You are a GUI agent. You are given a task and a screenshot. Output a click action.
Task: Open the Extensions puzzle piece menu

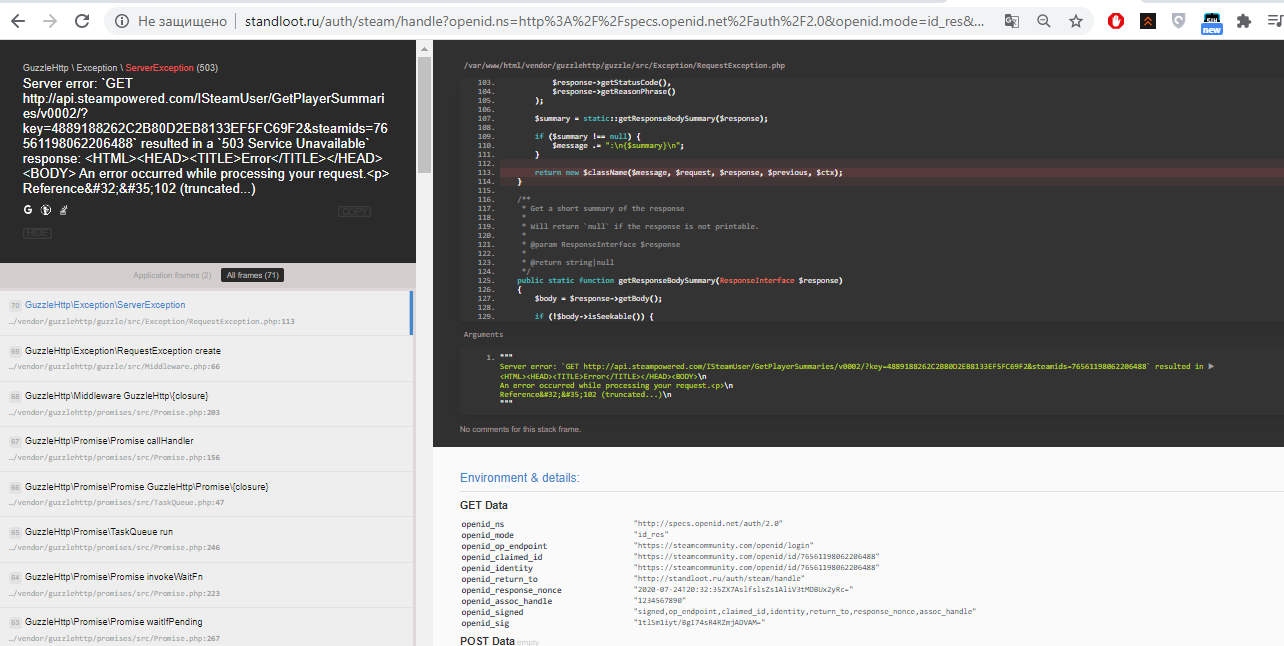pos(1244,21)
